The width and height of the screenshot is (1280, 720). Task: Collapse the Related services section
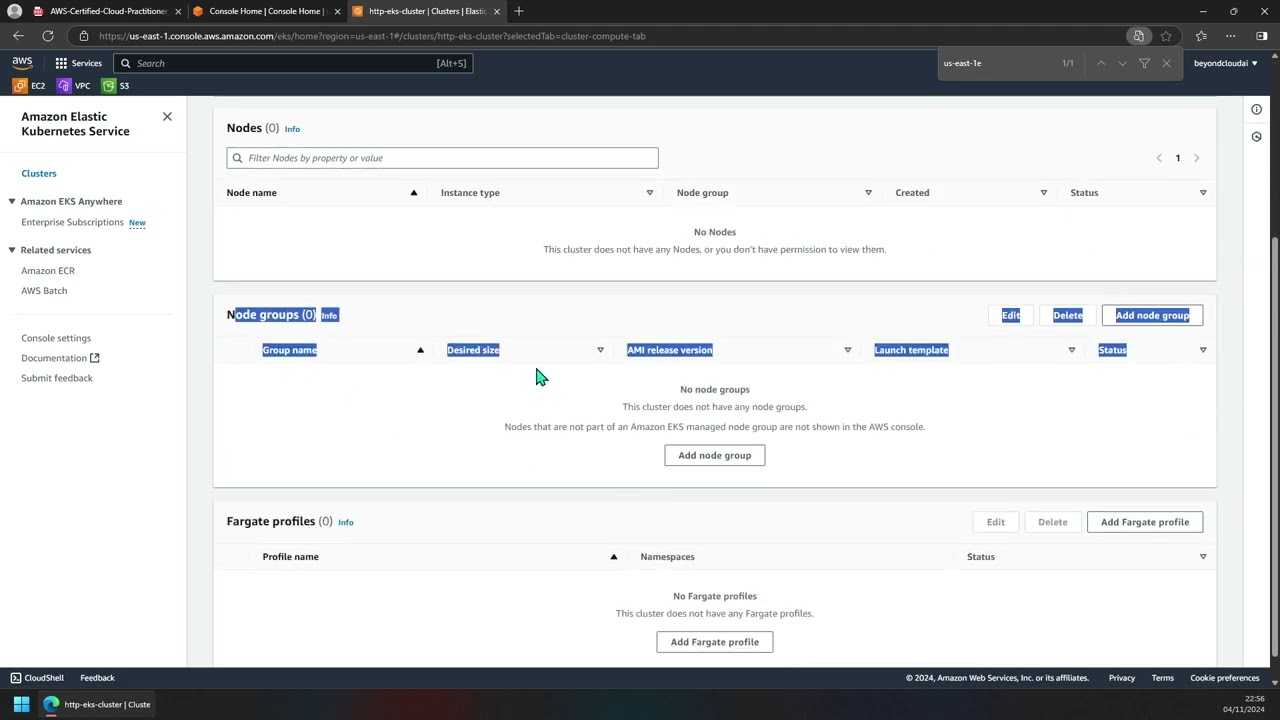[x=12, y=250]
